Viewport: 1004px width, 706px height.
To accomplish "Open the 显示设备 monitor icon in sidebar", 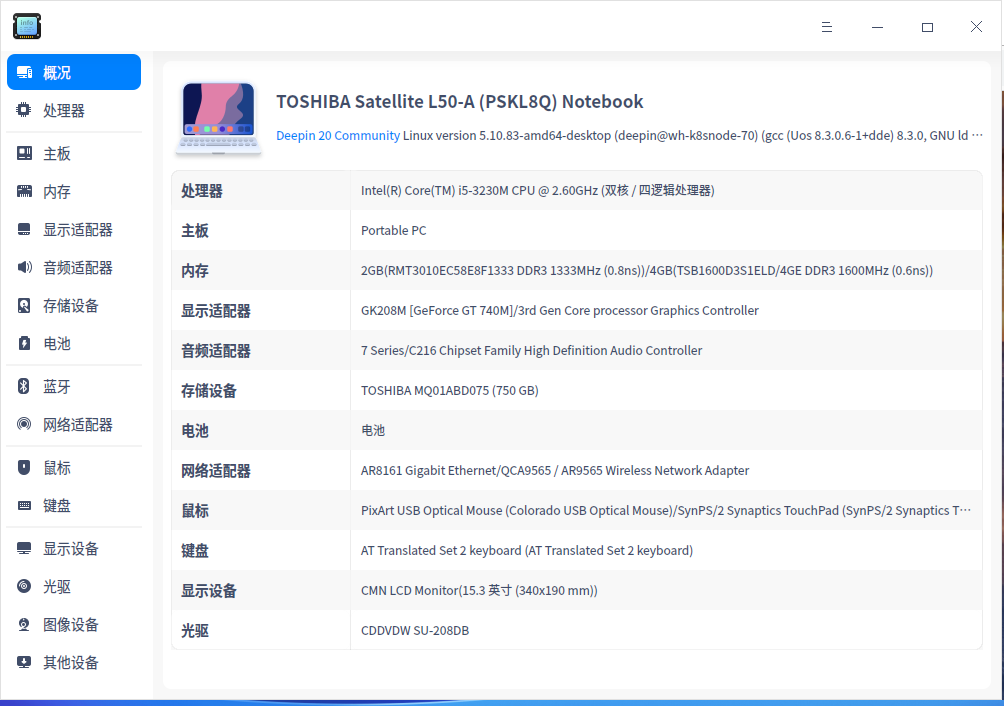I will pyautogui.click(x=24, y=549).
